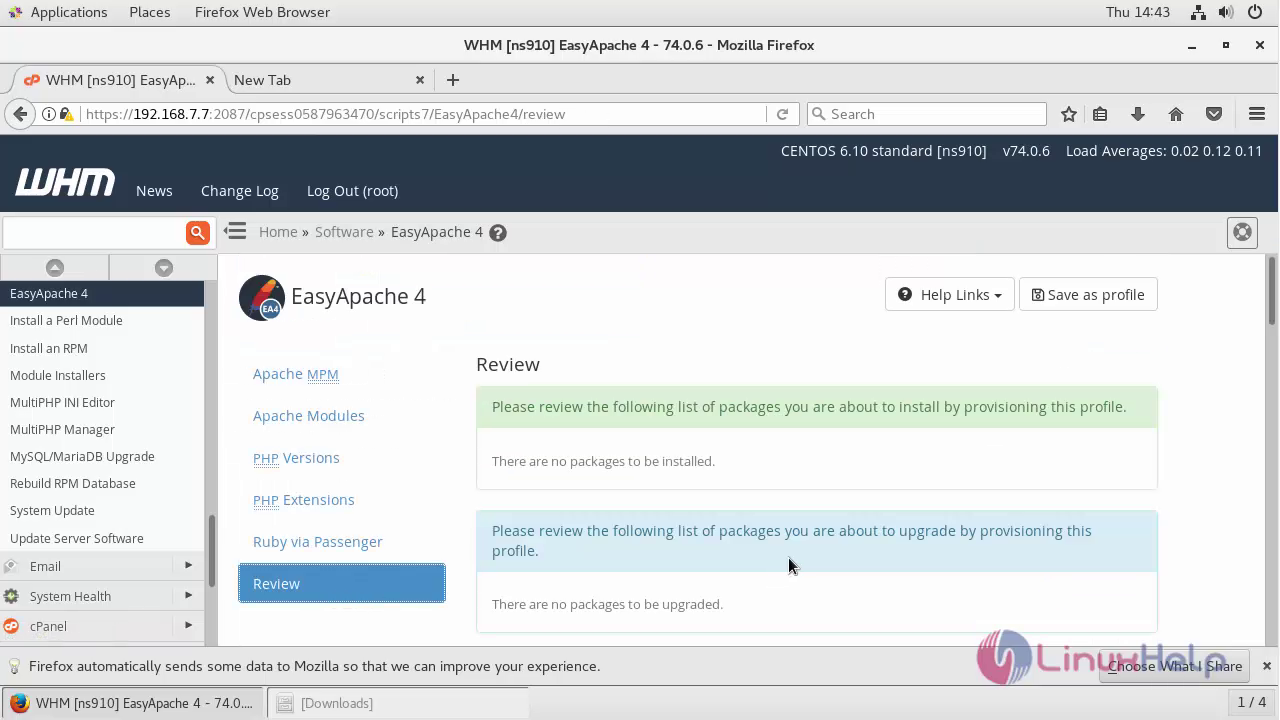Collapse all sidebar categories with up arrow

point(55,267)
